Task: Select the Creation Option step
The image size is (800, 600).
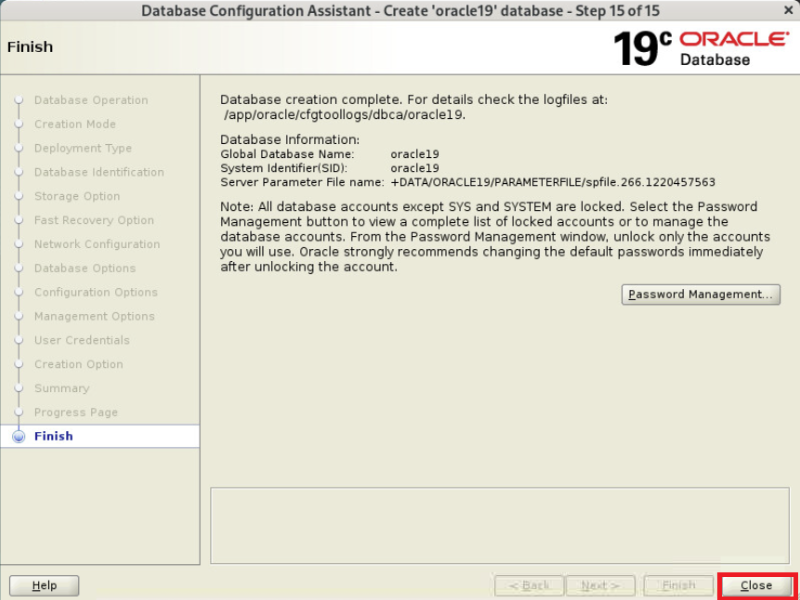Action: tap(79, 364)
